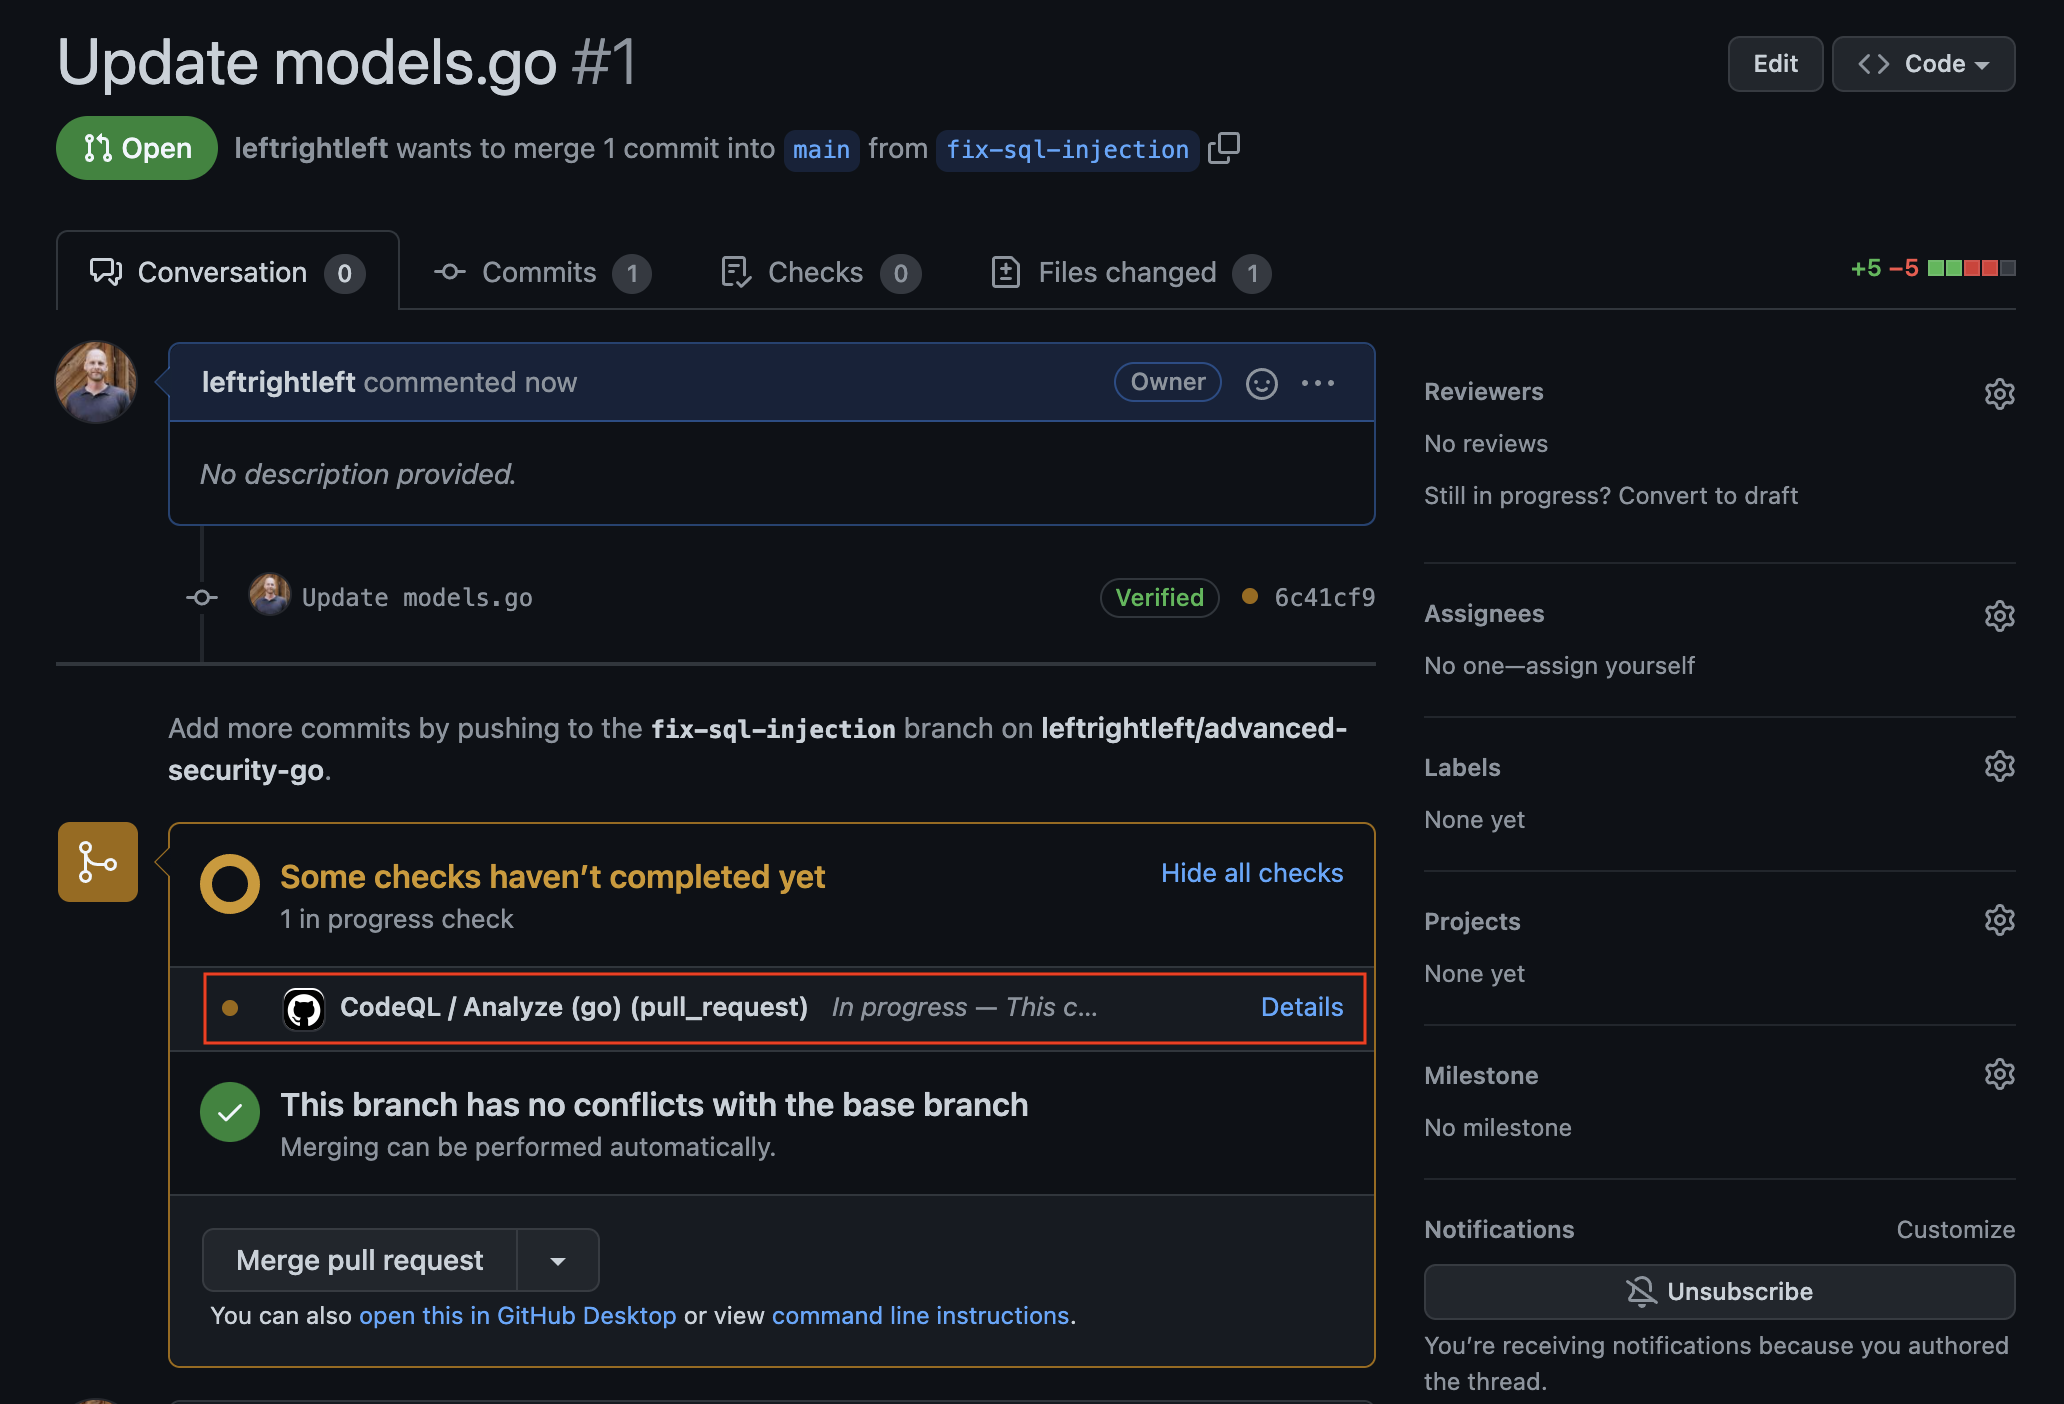This screenshot has height=1404, width=2064.
Task: Click the orange commit status dot near 6c41cf9
Action: click(1249, 596)
